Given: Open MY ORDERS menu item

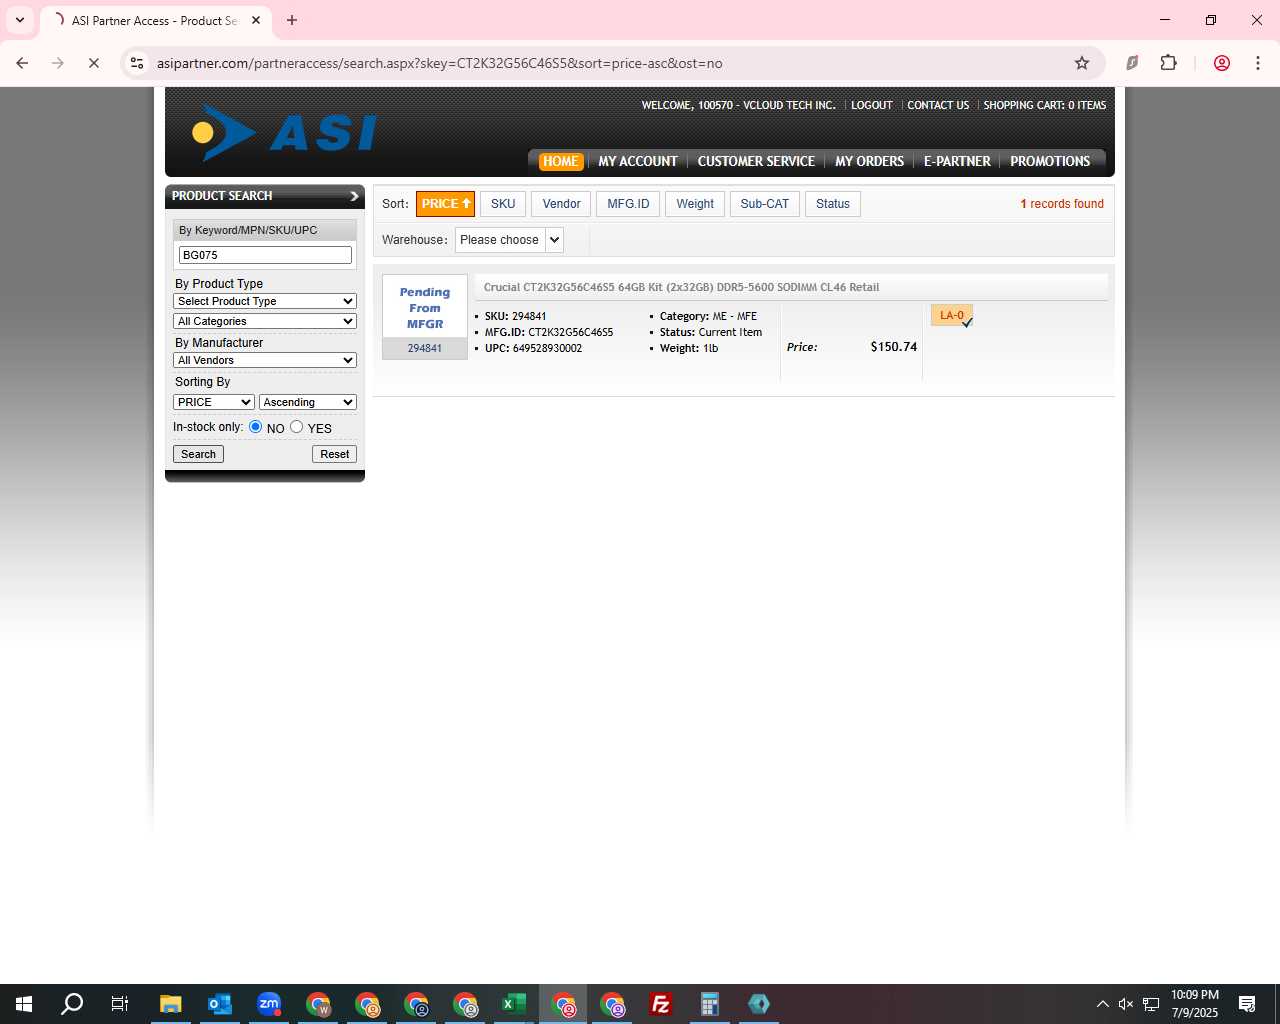Looking at the screenshot, I should 869,161.
